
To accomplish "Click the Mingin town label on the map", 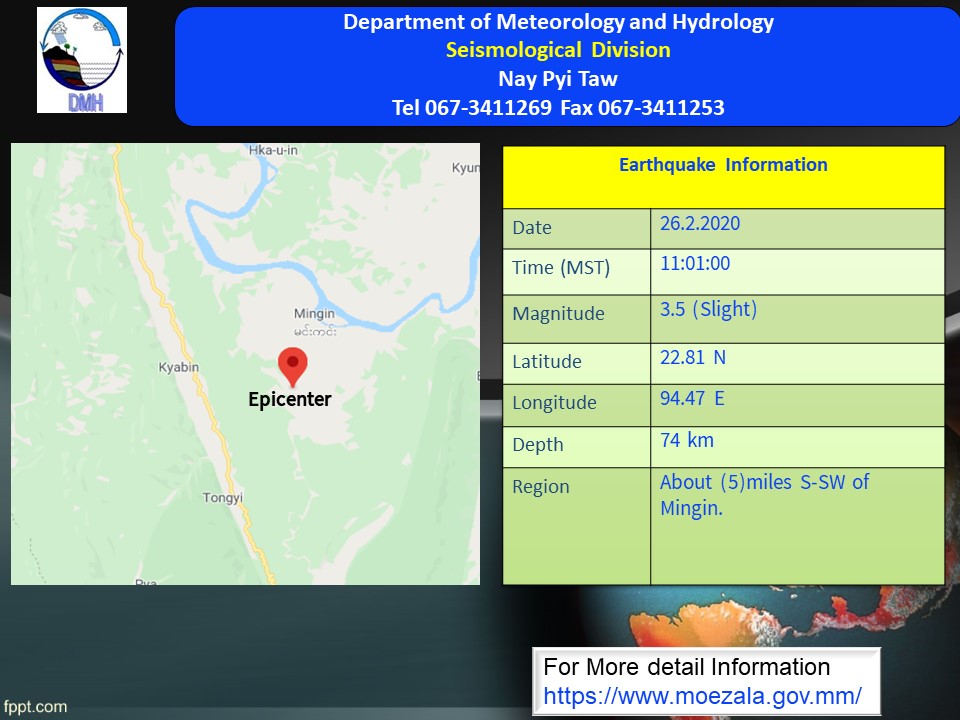I will [x=314, y=314].
